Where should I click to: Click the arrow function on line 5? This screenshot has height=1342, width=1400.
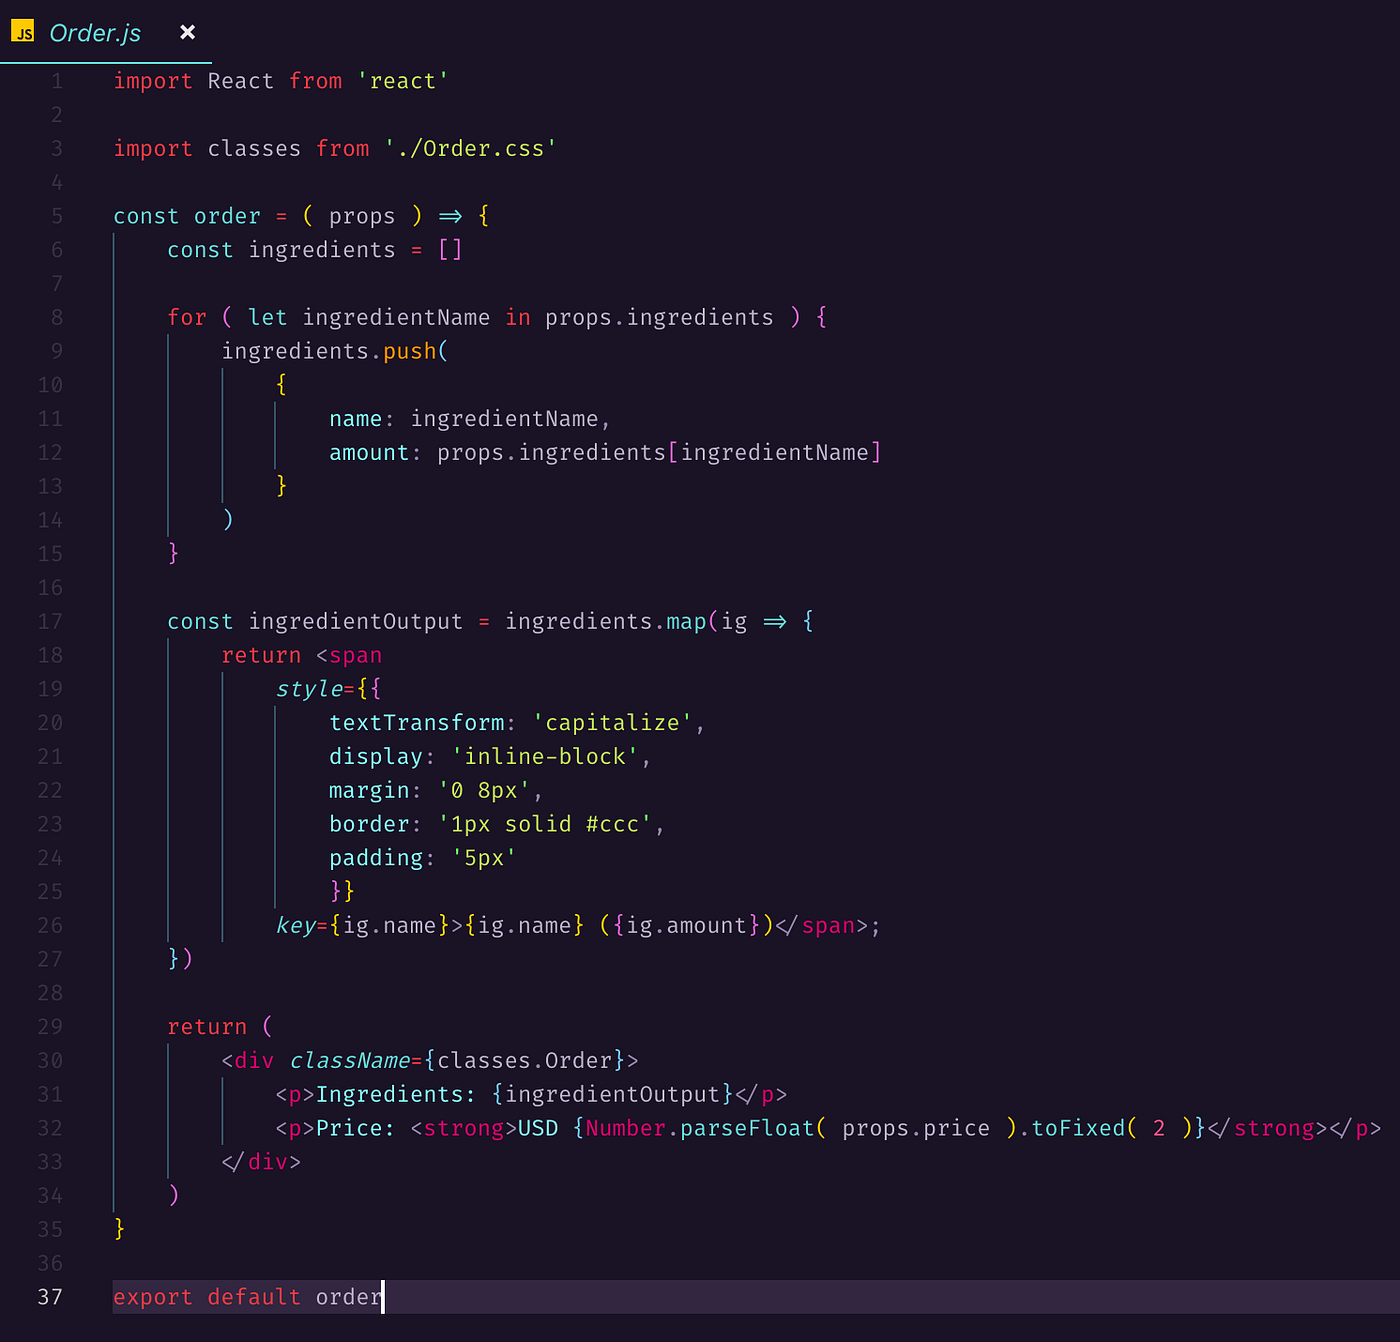452,215
